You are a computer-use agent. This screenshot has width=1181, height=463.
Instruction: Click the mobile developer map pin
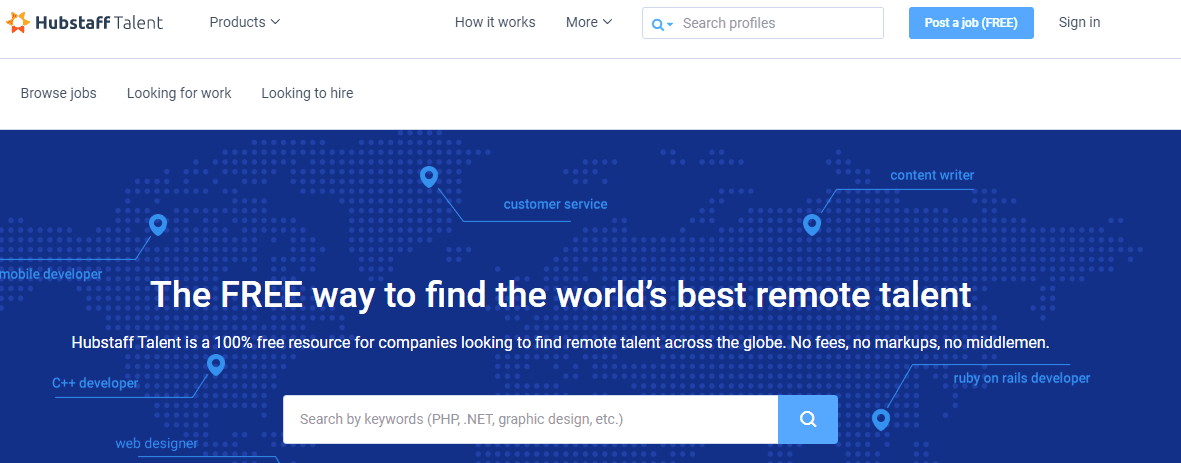tap(157, 224)
